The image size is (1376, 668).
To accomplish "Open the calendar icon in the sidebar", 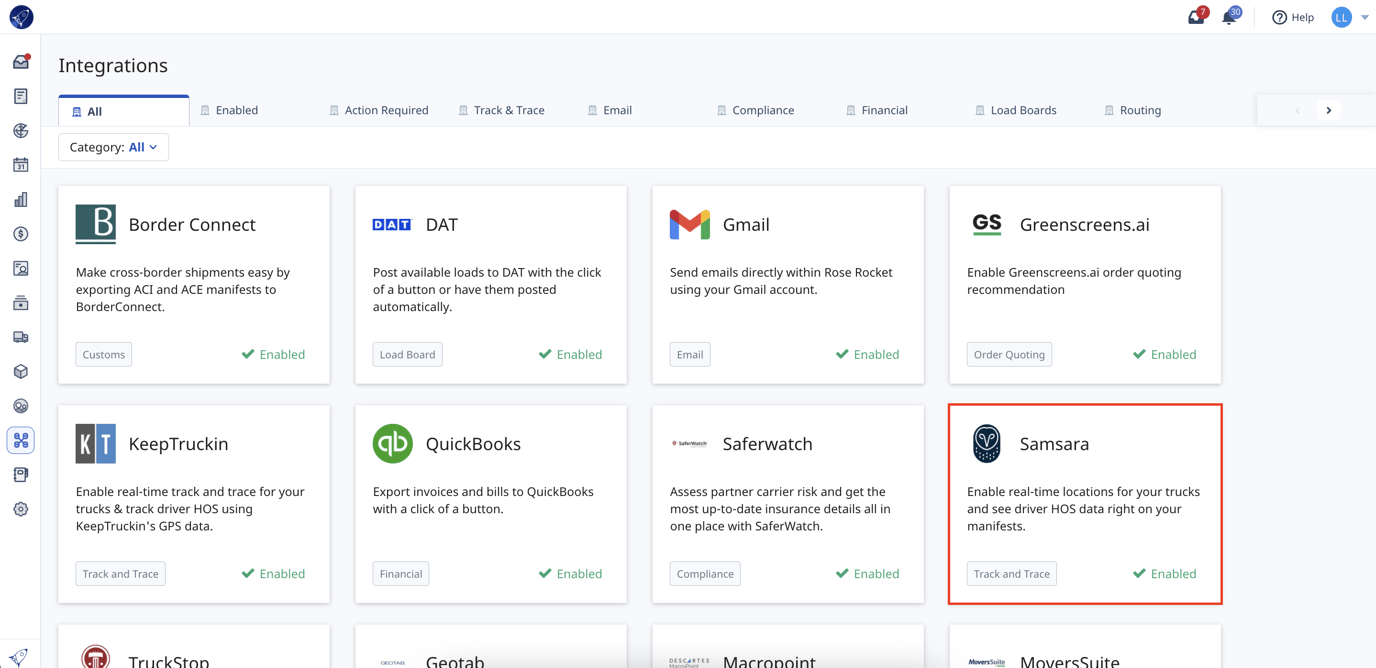I will (x=20, y=165).
